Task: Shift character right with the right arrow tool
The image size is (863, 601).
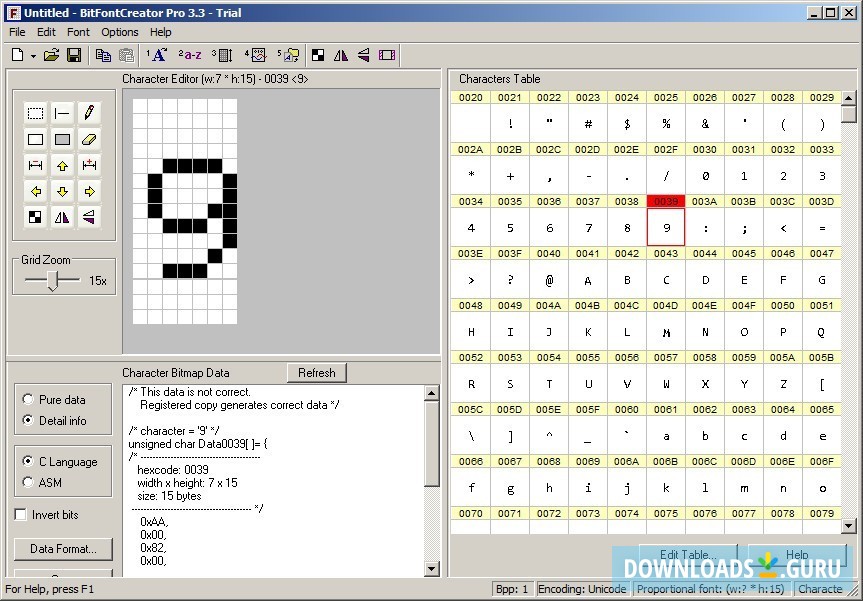Action: (x=89, y=191)
